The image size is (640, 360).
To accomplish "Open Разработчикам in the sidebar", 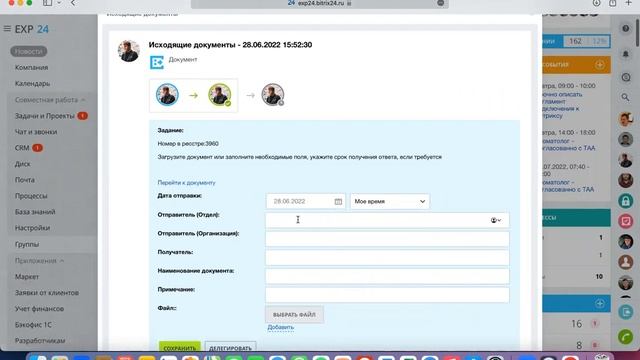I will tap(40, 340).
